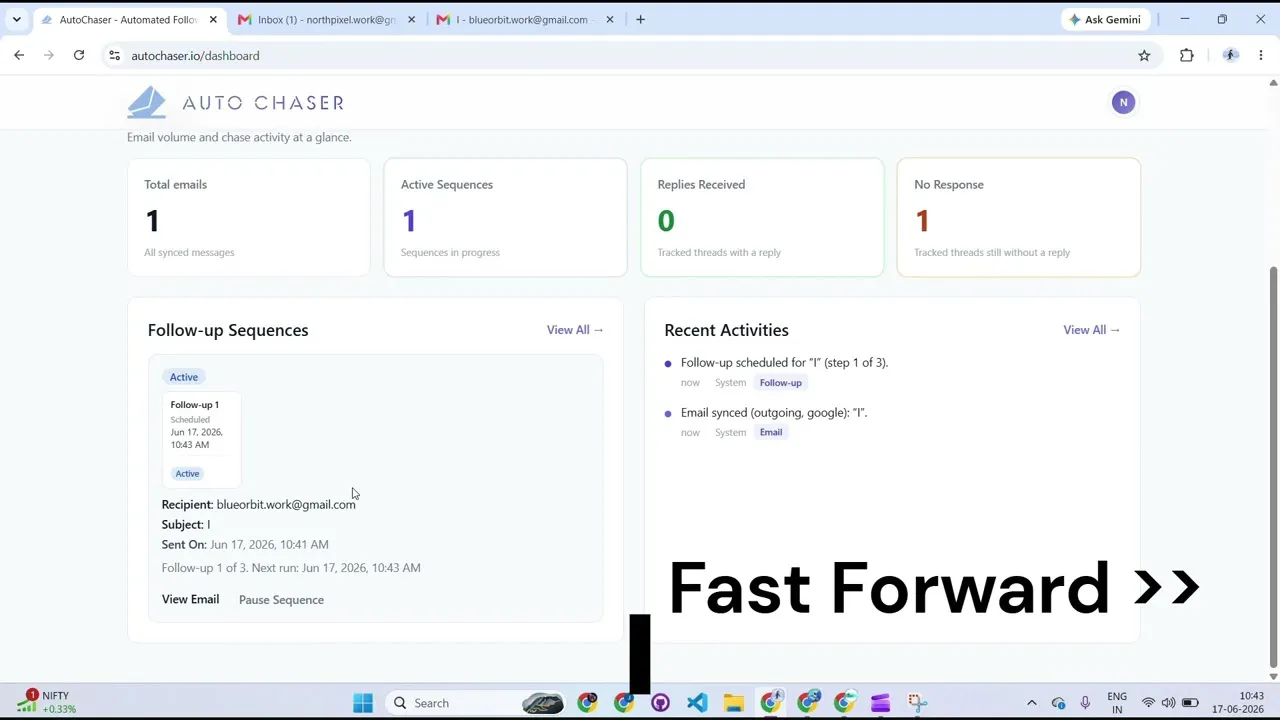Image resolution: width=1280 pixels, height=720 pixels.
Task: Launch Visual Studio Code from taskbar
Action: point(697,703)
